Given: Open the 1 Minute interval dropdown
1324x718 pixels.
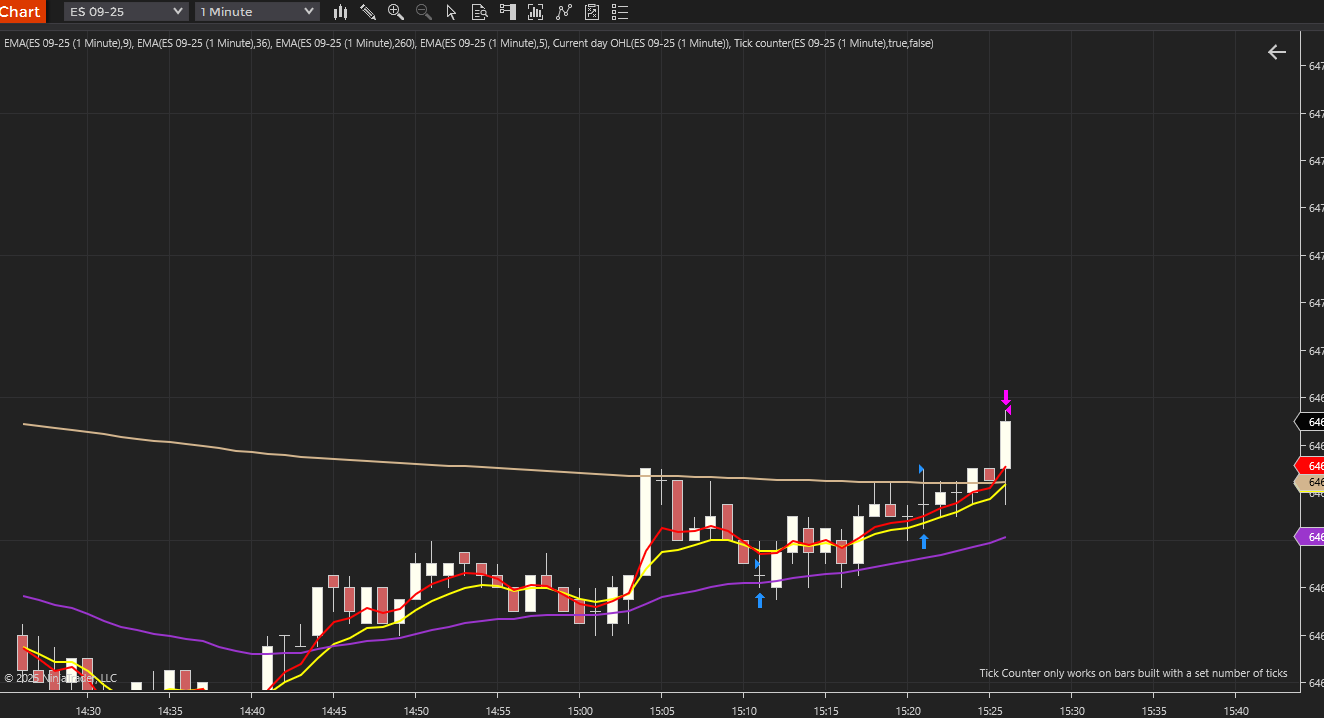Looking at the screenshot, I should 257,11.
